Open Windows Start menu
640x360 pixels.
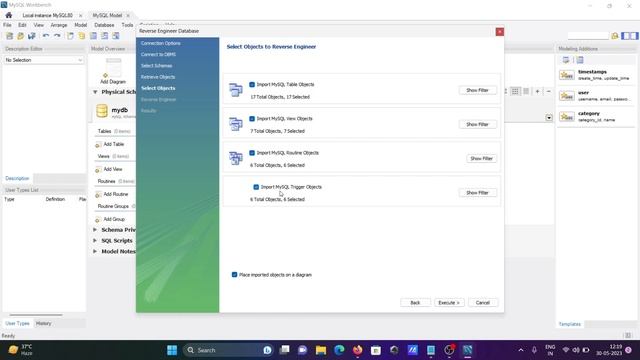172,350
